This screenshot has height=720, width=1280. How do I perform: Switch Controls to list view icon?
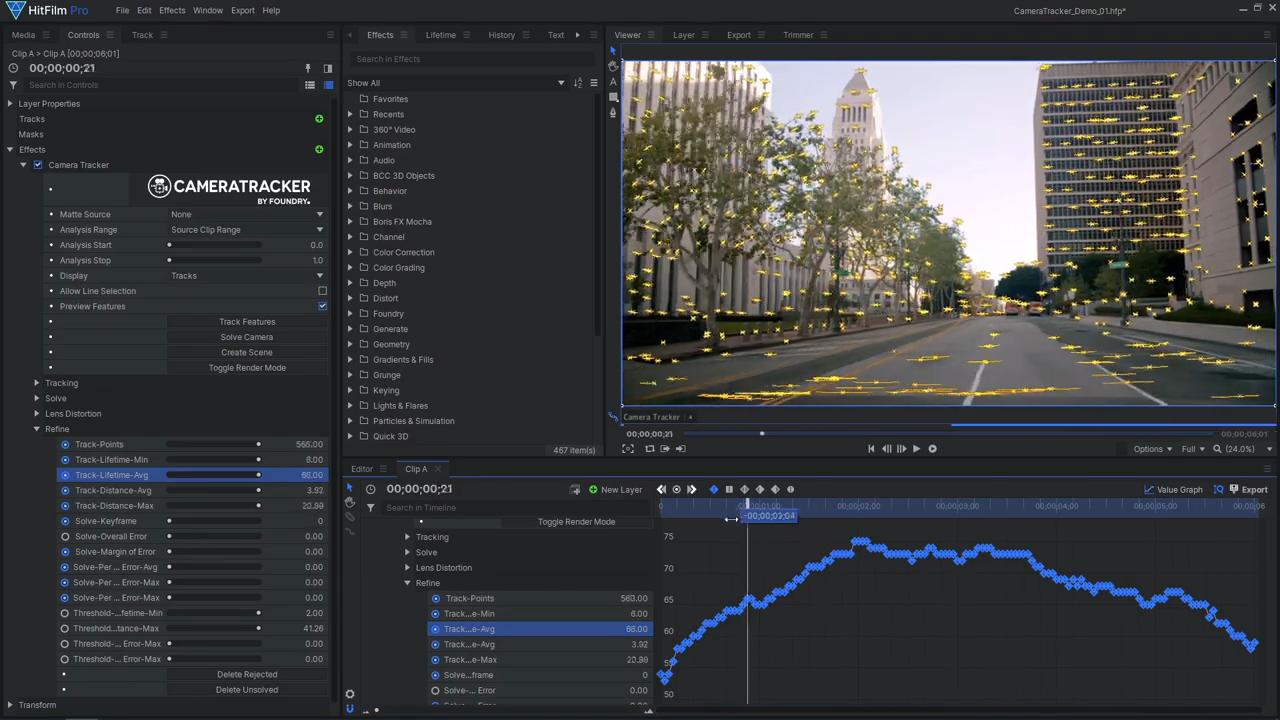pyautogui.click(x=311, y=85)
